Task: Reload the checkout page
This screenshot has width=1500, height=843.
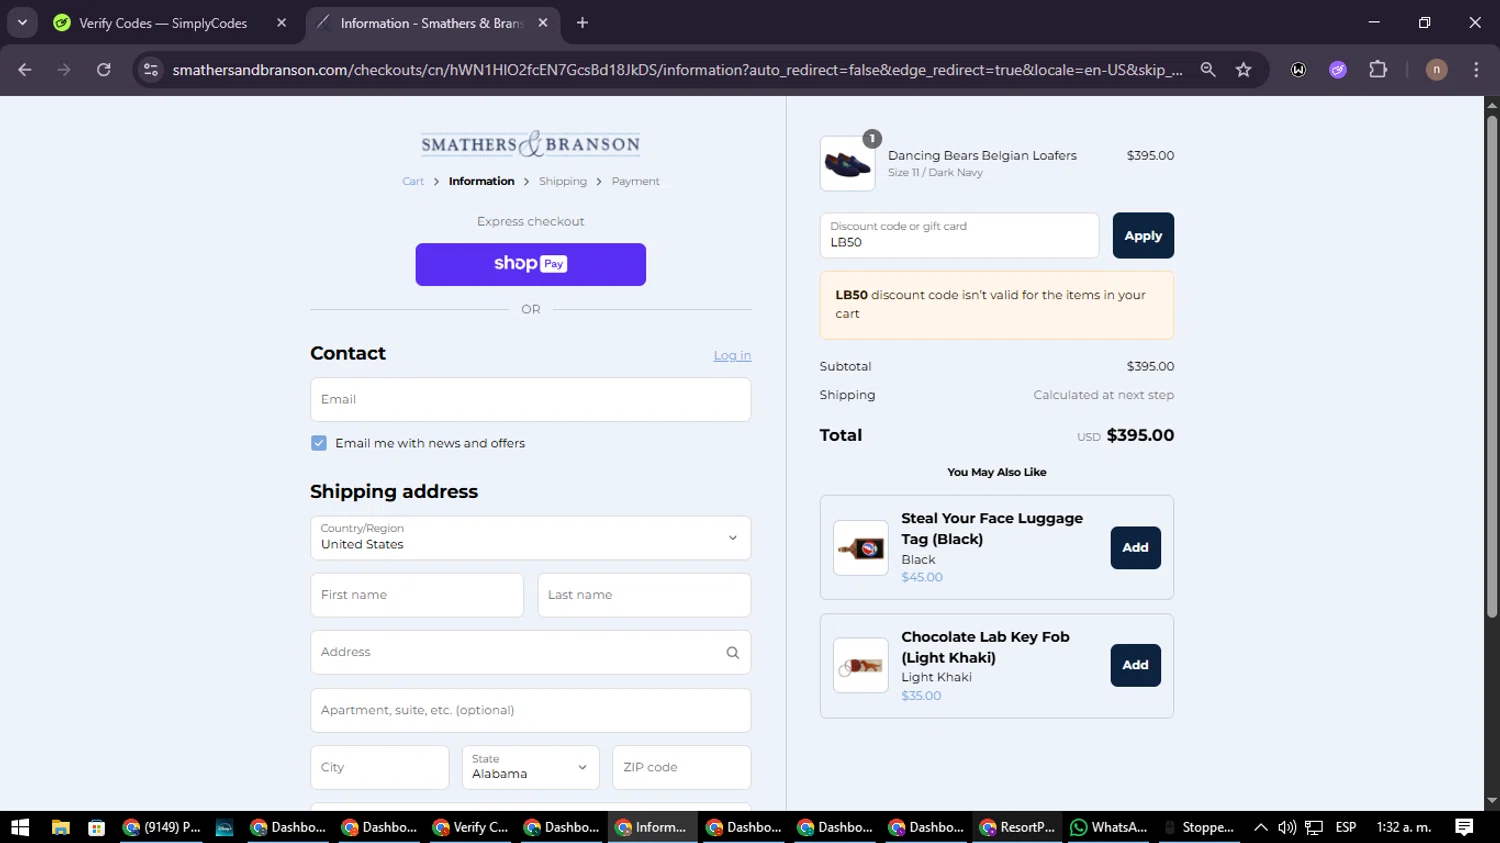Action: pyautogui.click(x=103, y=70)
